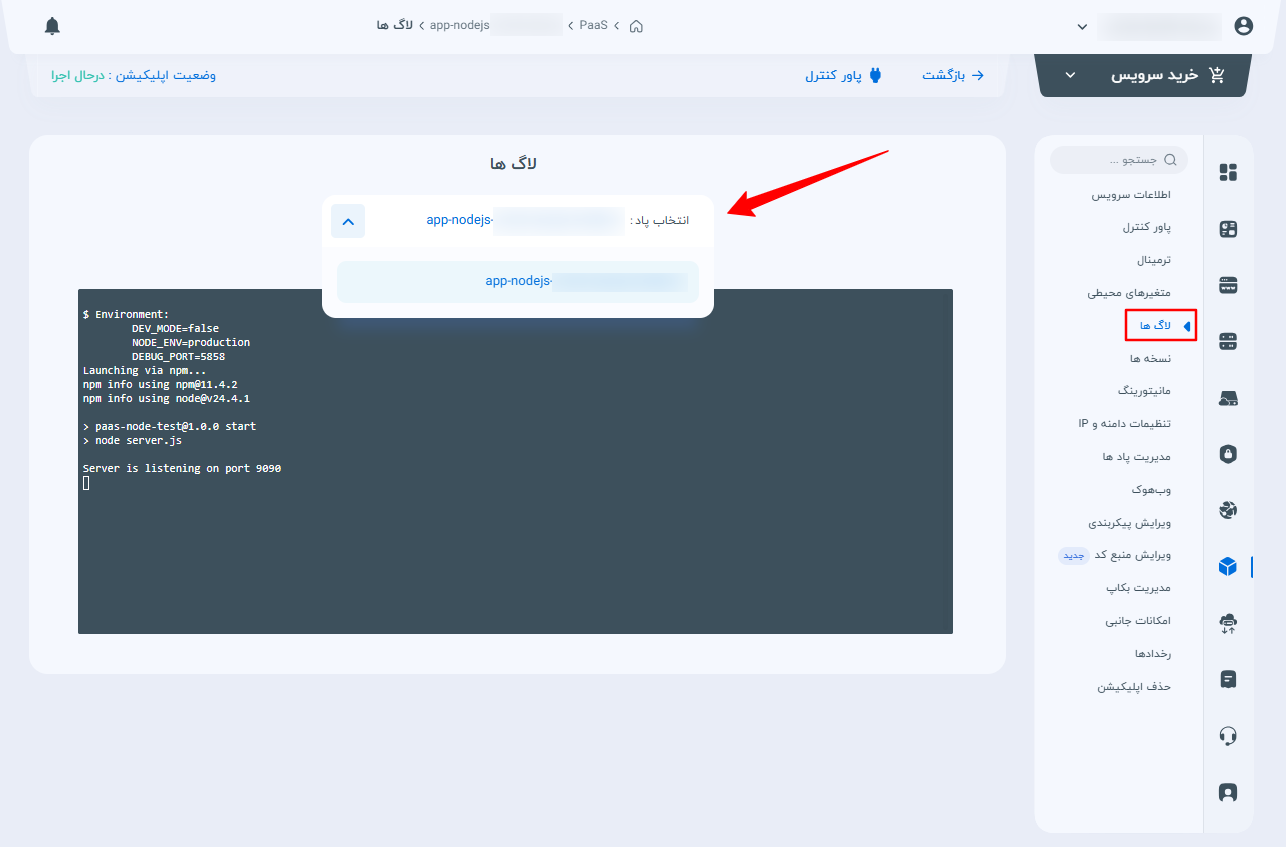Open اطلاعات سرویس menu item
The image size is (1286, 847).
point(1131,195)
